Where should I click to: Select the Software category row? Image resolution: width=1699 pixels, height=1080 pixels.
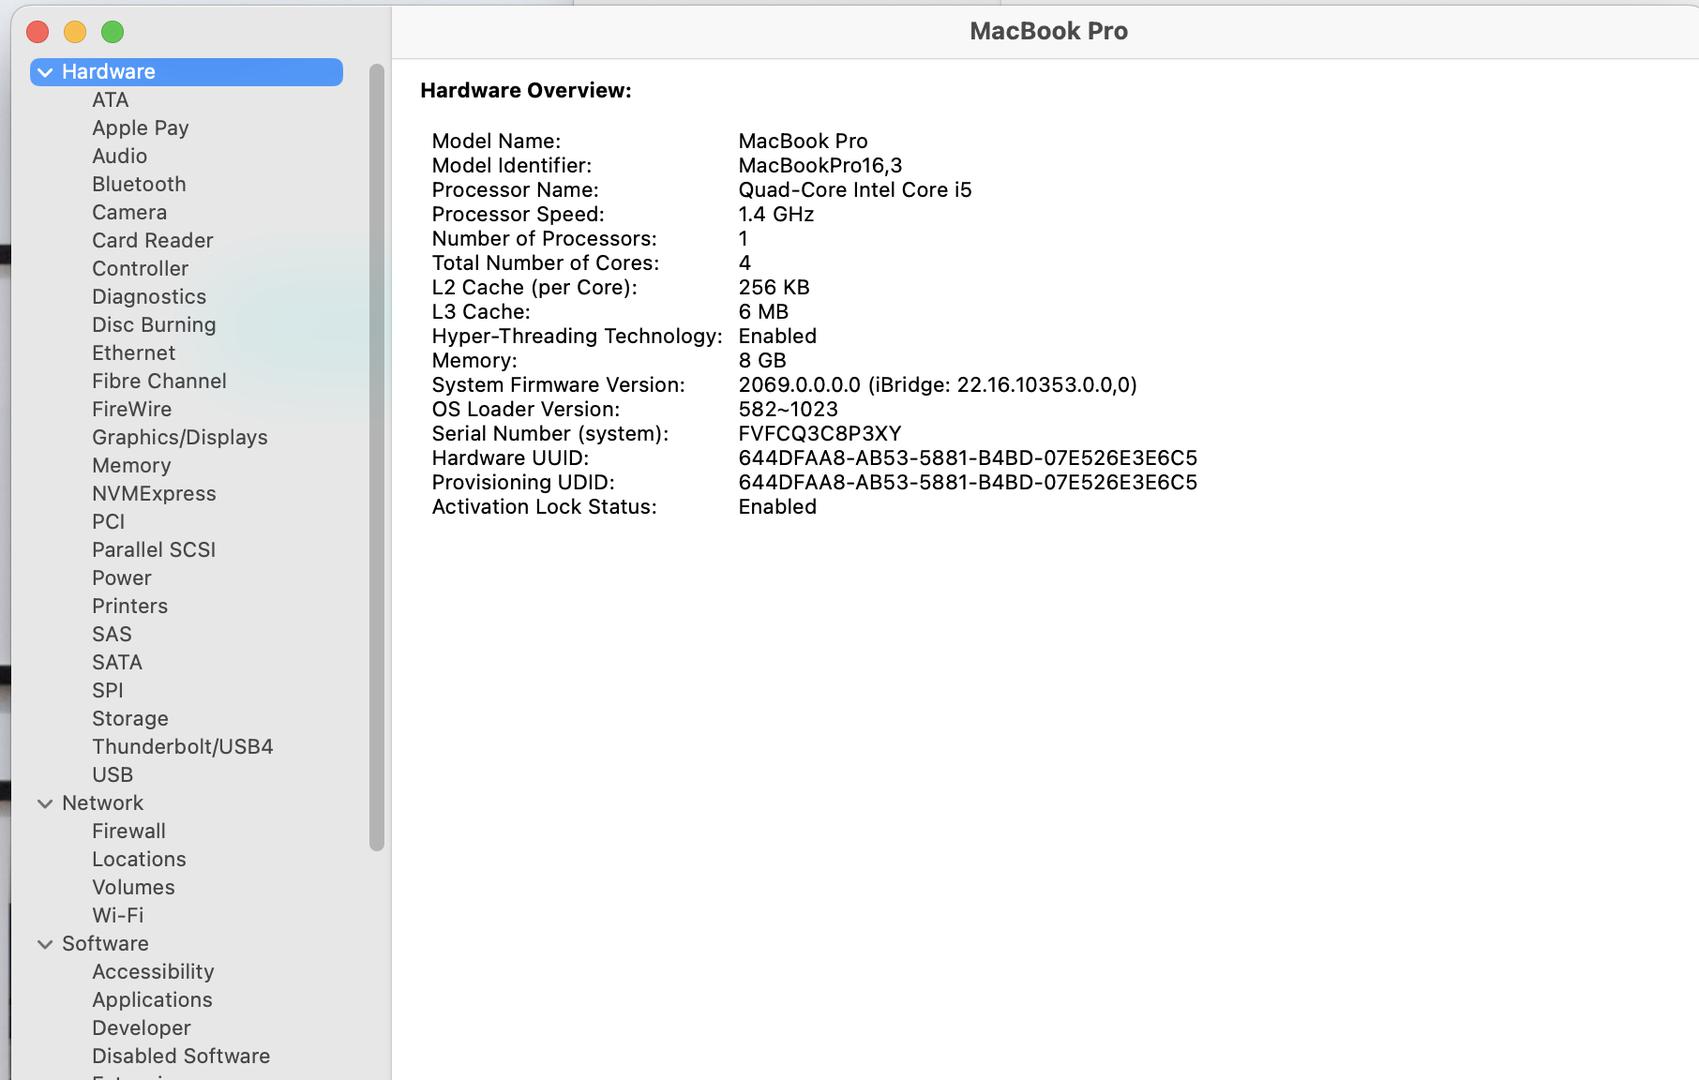click(x=186, y=944)
